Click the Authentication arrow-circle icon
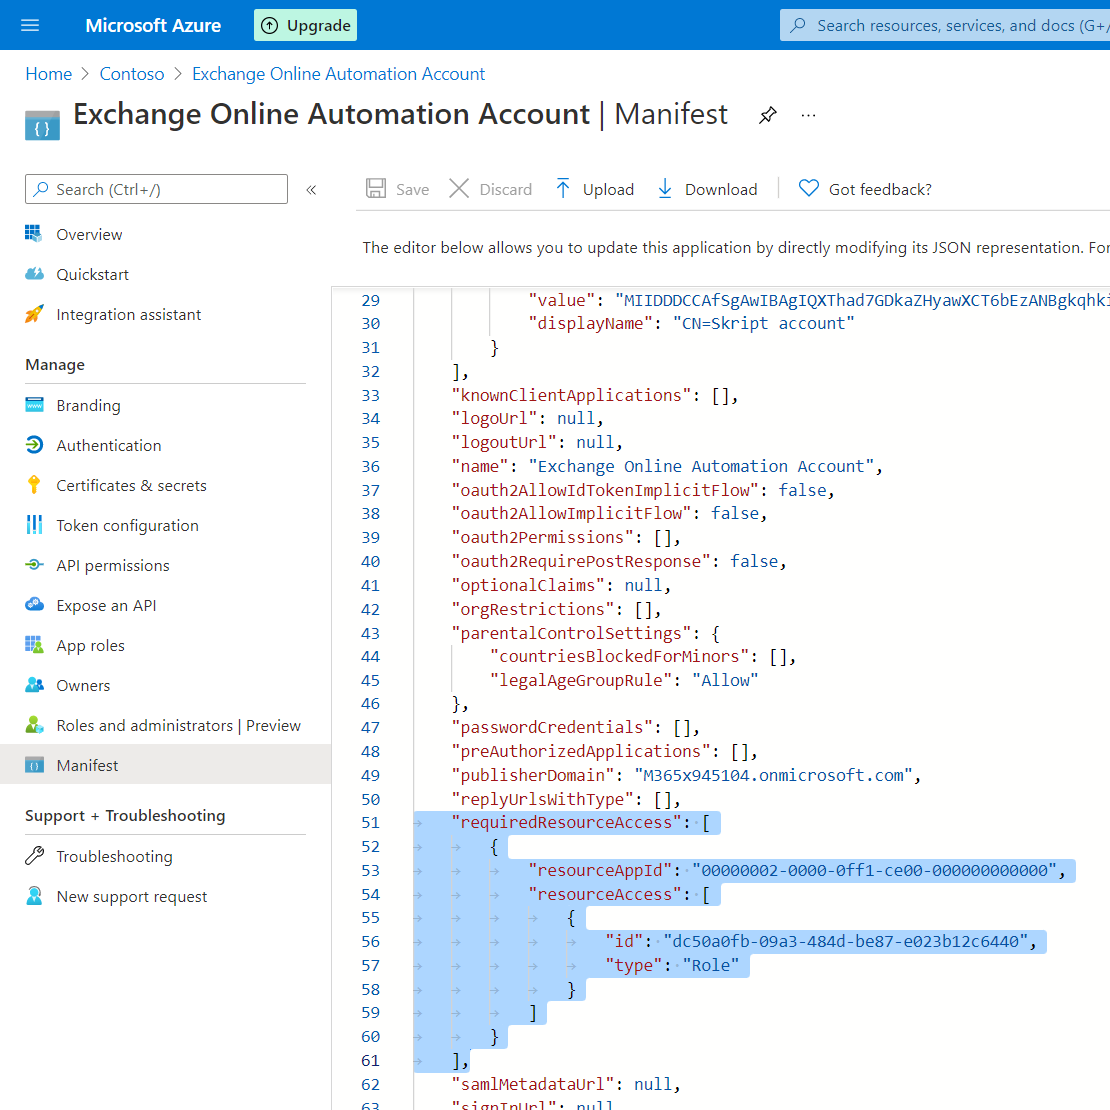 click(34, 445)
